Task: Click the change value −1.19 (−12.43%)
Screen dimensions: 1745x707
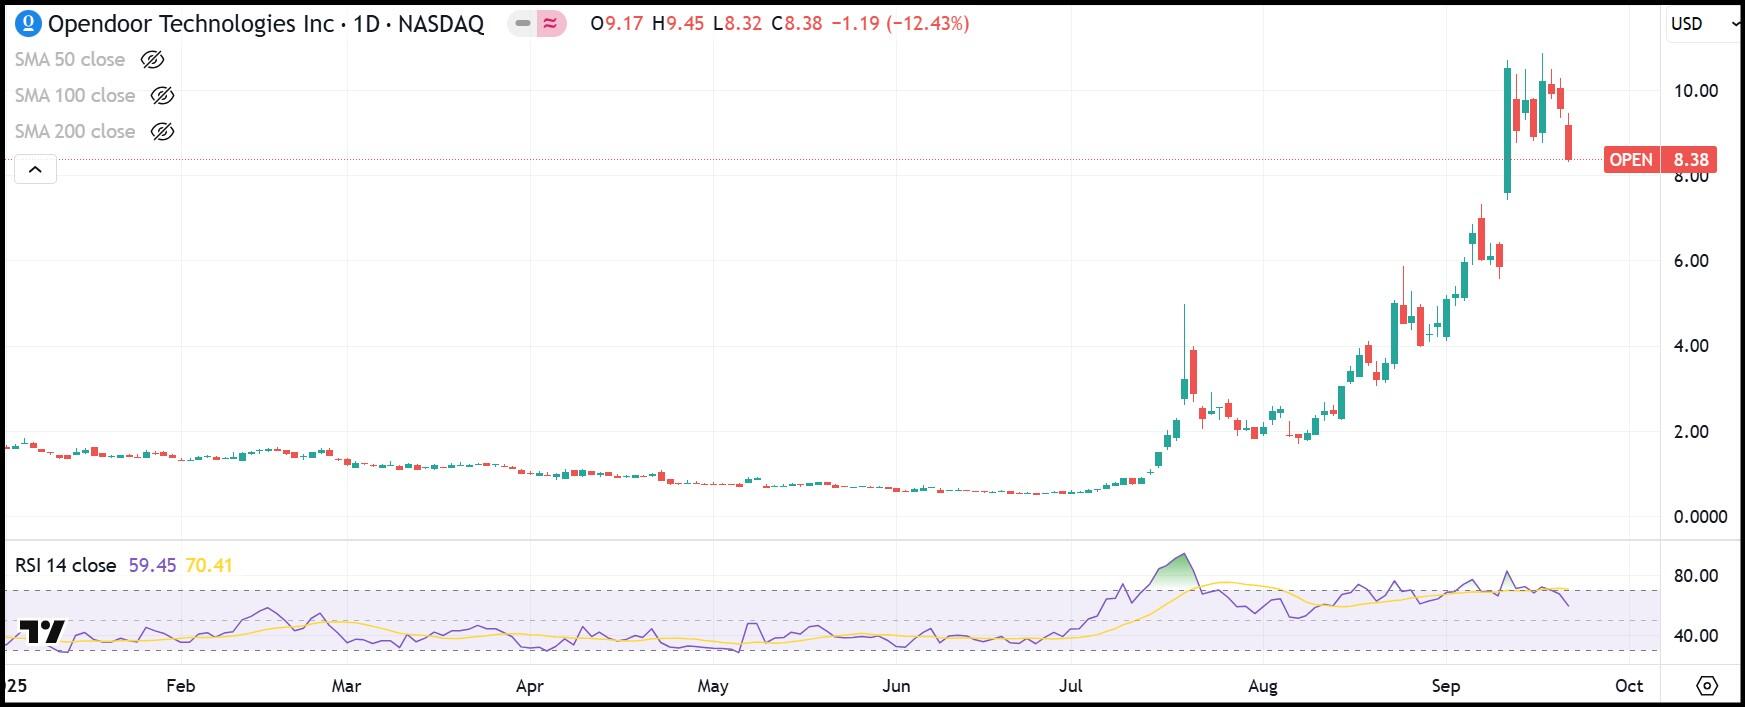Action: pos(898,23)
